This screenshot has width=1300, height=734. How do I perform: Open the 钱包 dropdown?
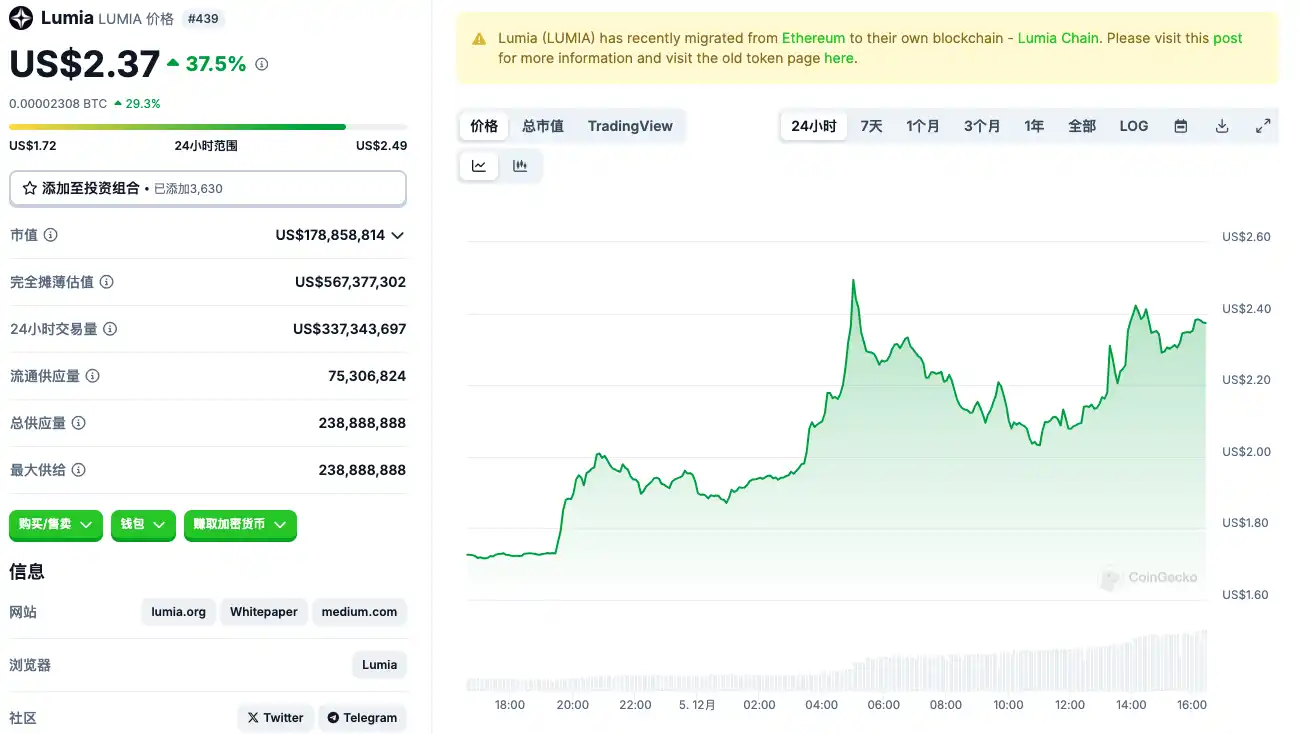(143, 525)
